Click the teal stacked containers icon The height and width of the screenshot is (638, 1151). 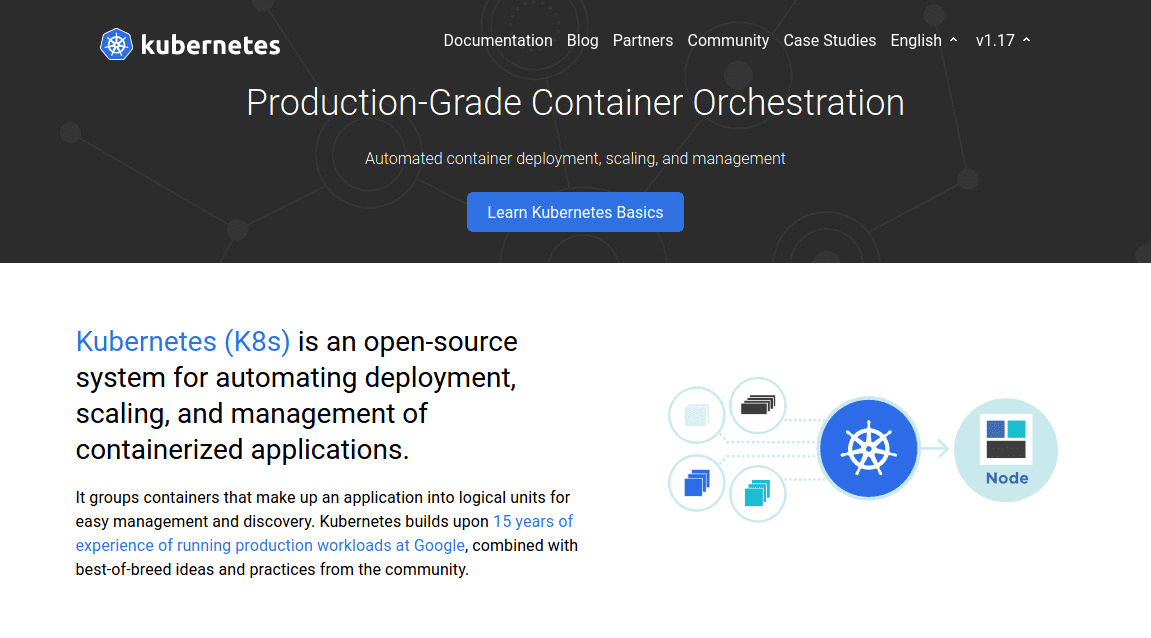(x=758, y=493)
